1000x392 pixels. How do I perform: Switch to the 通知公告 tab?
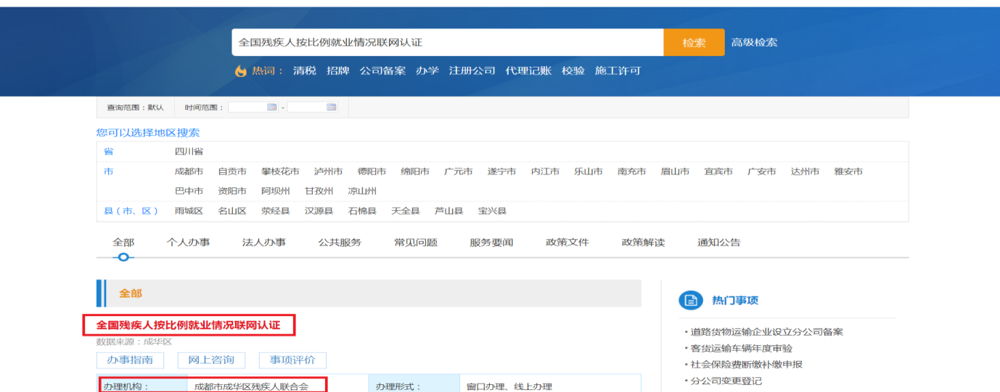point(719,243)
